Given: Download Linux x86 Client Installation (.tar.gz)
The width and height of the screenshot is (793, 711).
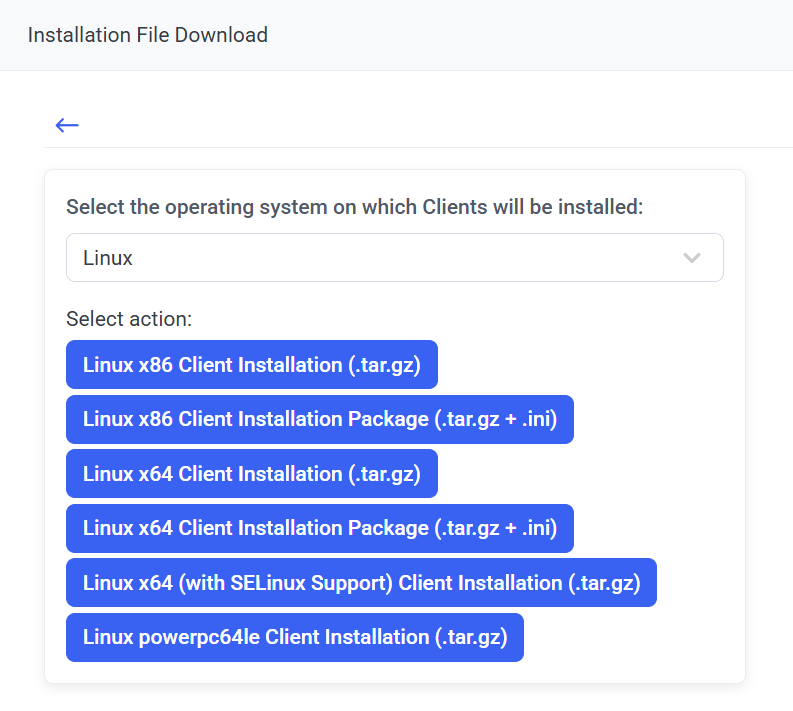Looking at the screenshot, I should tap(251, 365).
